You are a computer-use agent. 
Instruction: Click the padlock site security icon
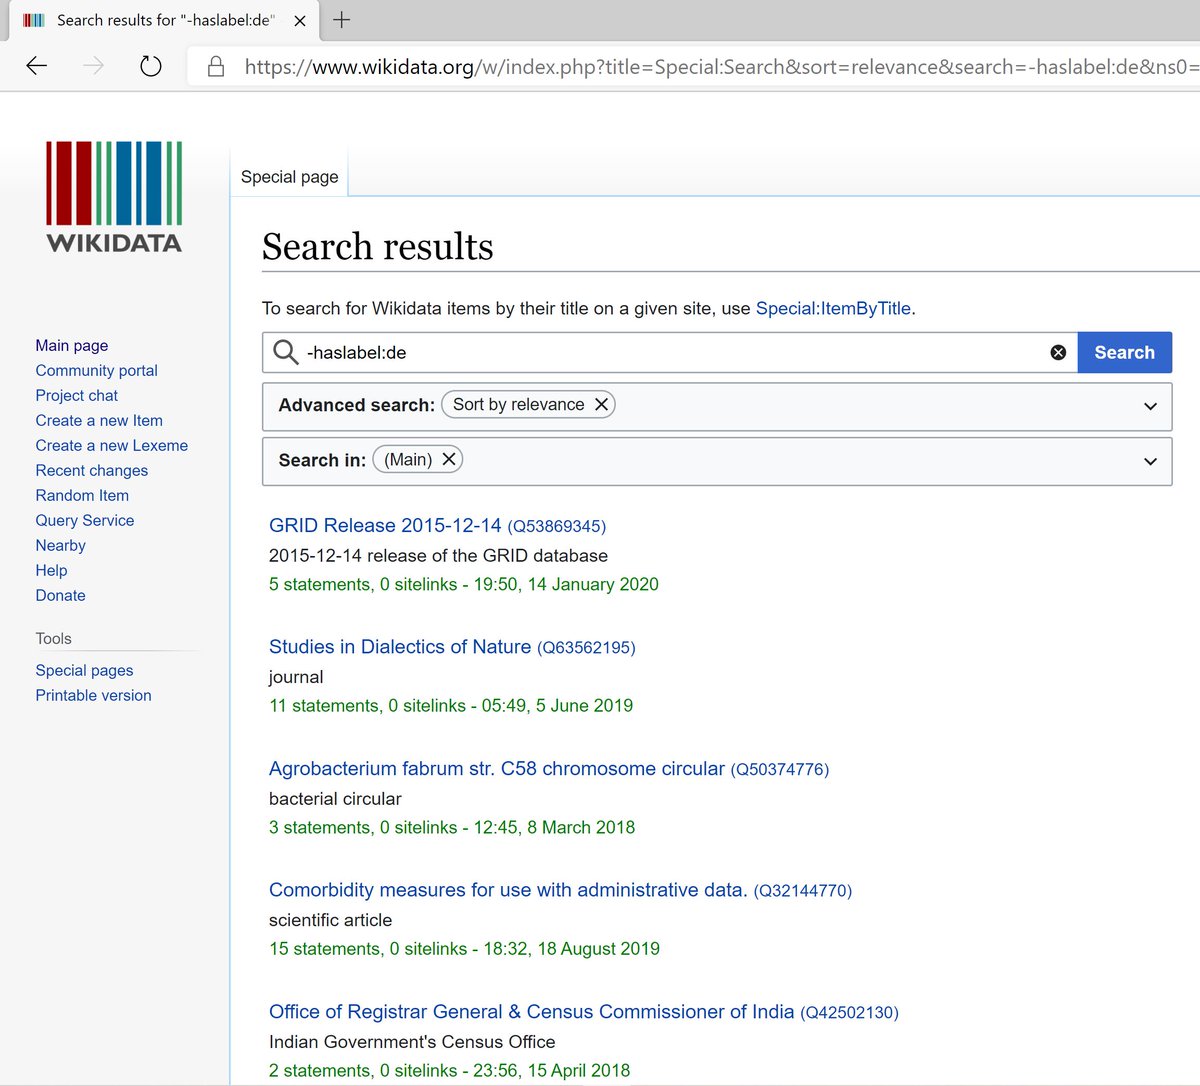(215, 67)
